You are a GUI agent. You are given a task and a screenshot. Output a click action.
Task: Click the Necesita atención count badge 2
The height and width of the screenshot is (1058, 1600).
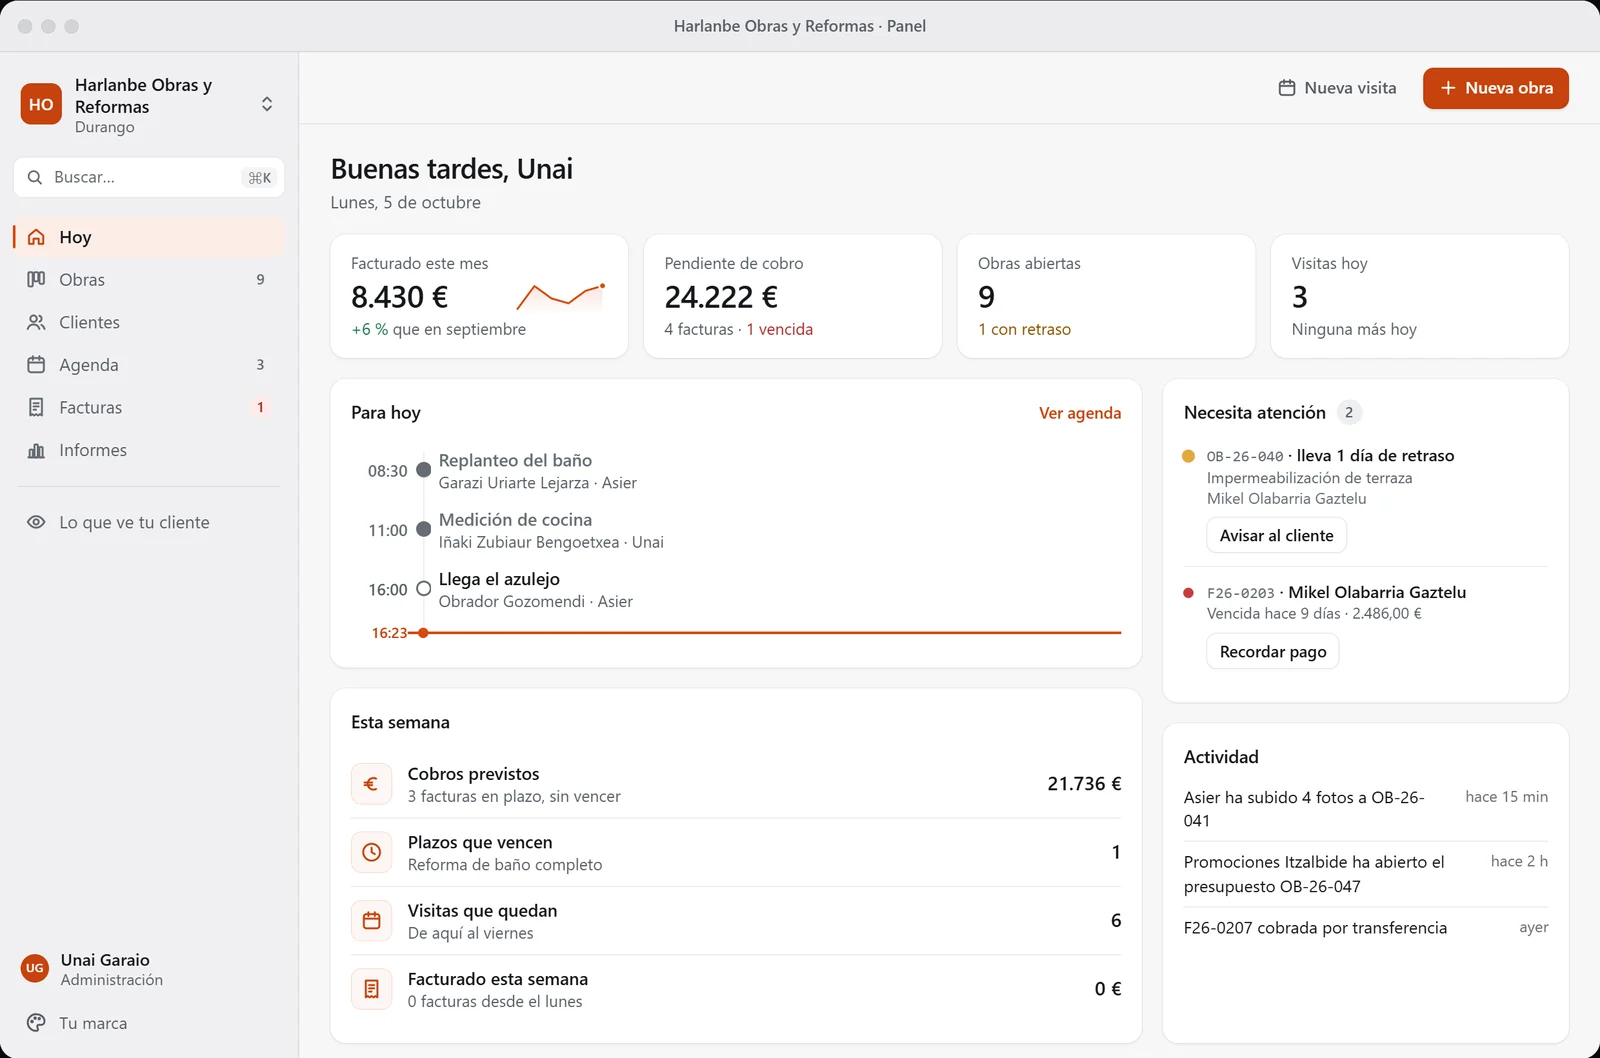tap(1349, 412)
